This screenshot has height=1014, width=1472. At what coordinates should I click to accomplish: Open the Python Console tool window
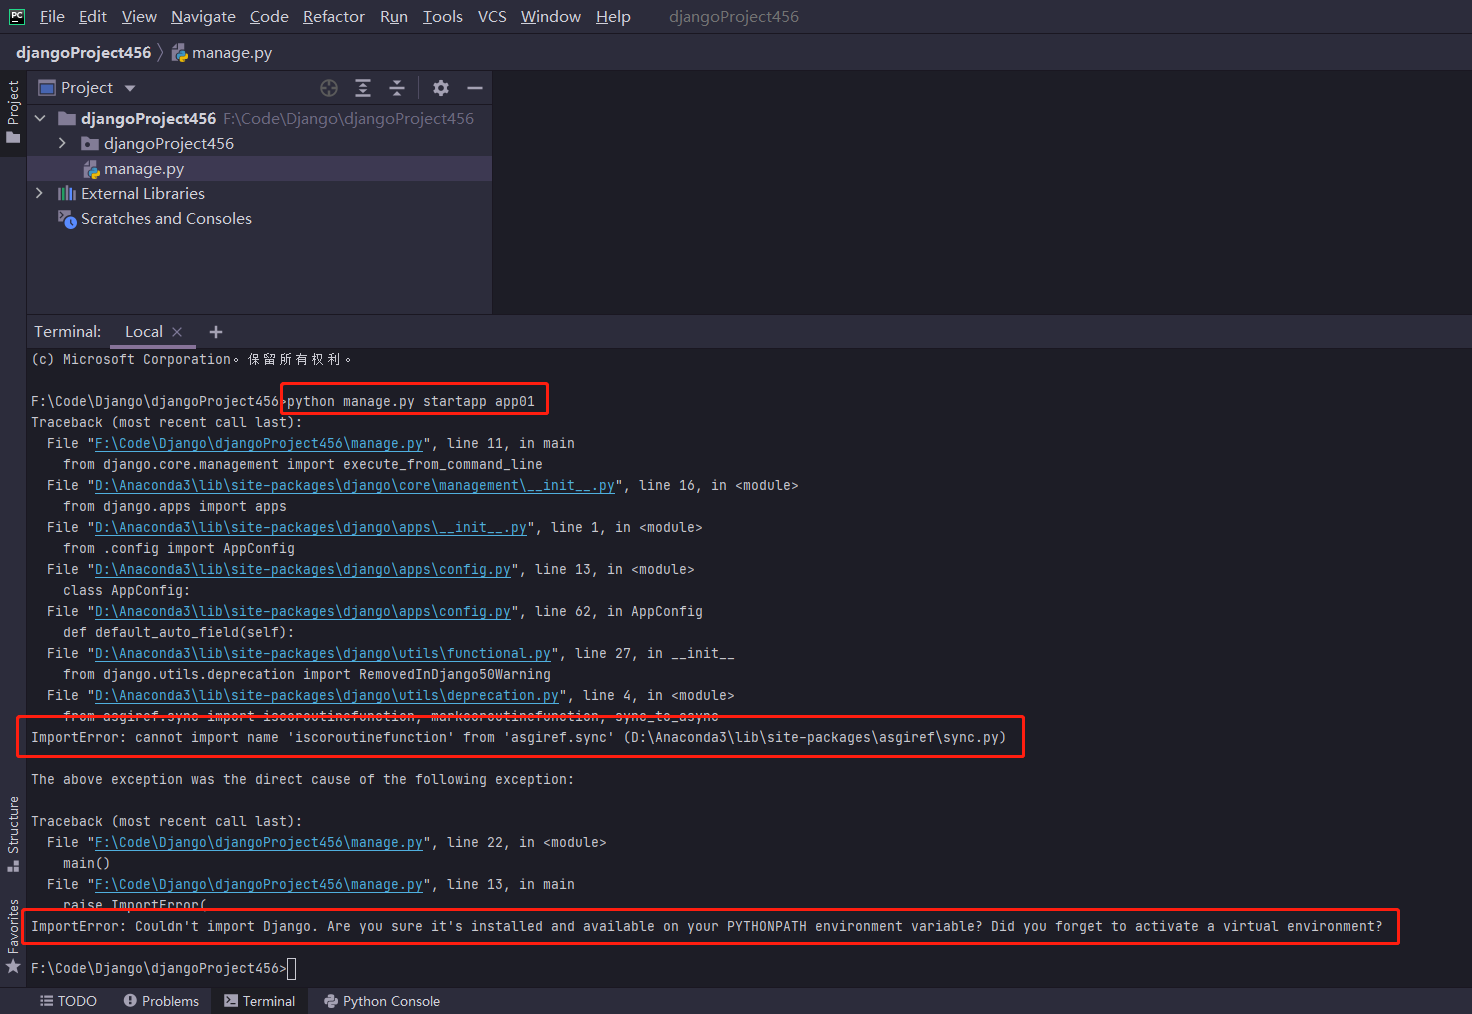[x=382, y=1001]
